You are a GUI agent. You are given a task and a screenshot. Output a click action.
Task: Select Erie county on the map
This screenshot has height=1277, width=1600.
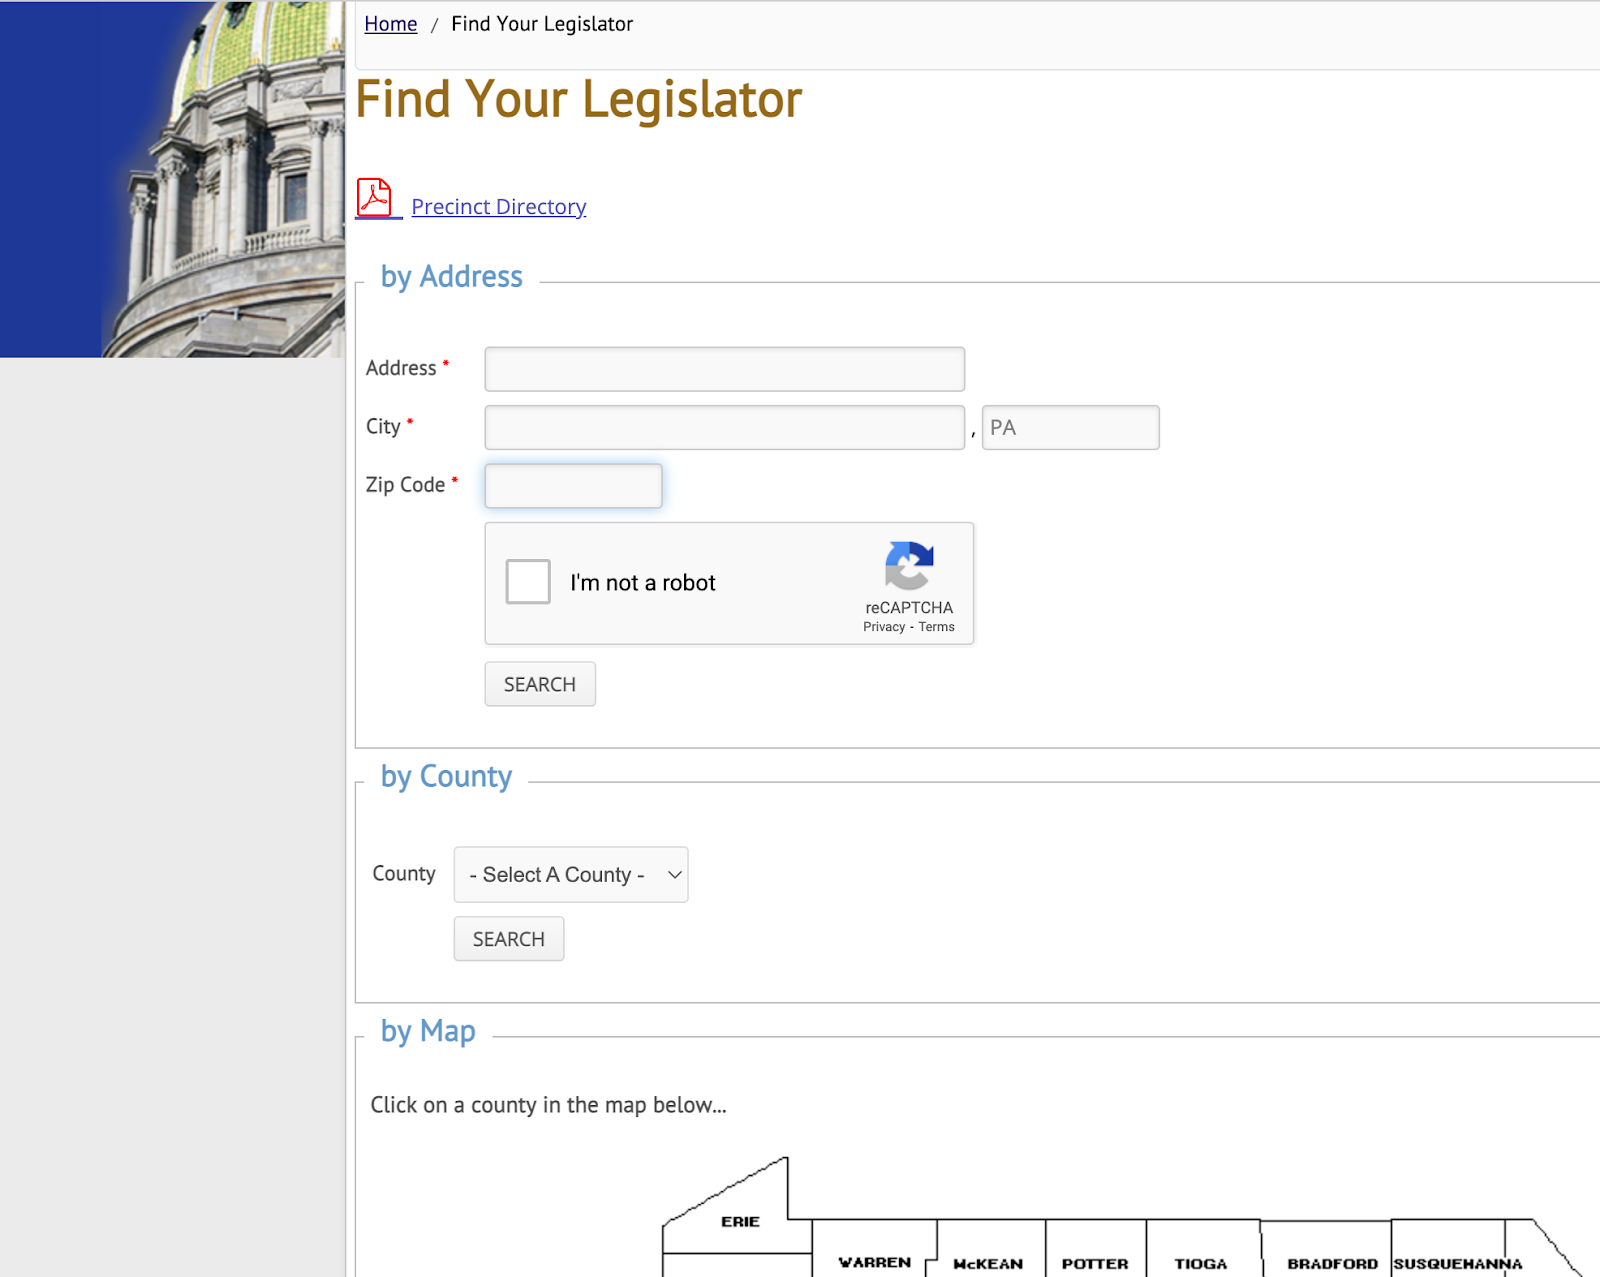[x=740, y=1221]
